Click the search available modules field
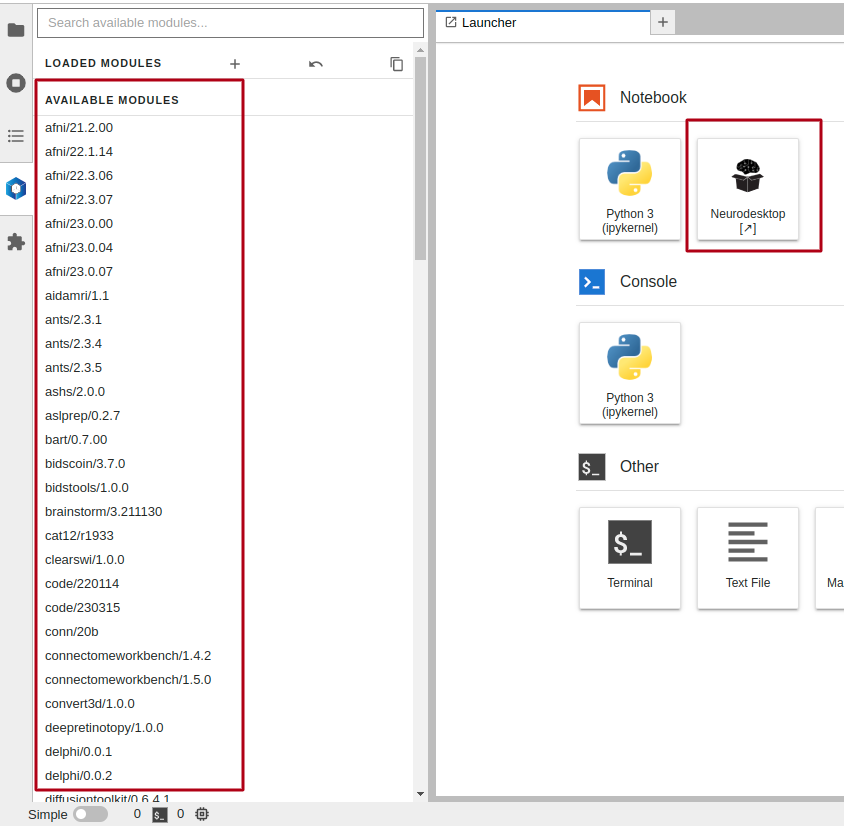Viewport: 844px width, 826px height. (230, 23)
